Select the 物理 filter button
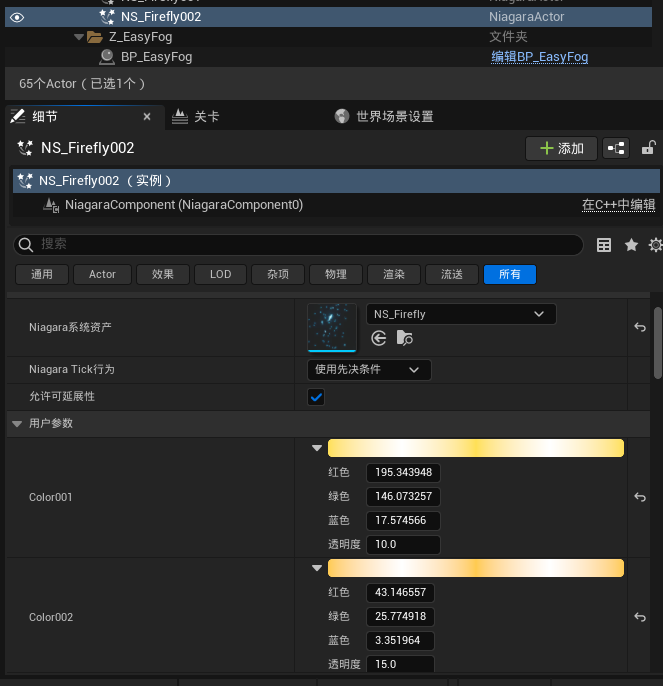Image resolution: width=663 pixels, height=686 pixels. point(336,275)
